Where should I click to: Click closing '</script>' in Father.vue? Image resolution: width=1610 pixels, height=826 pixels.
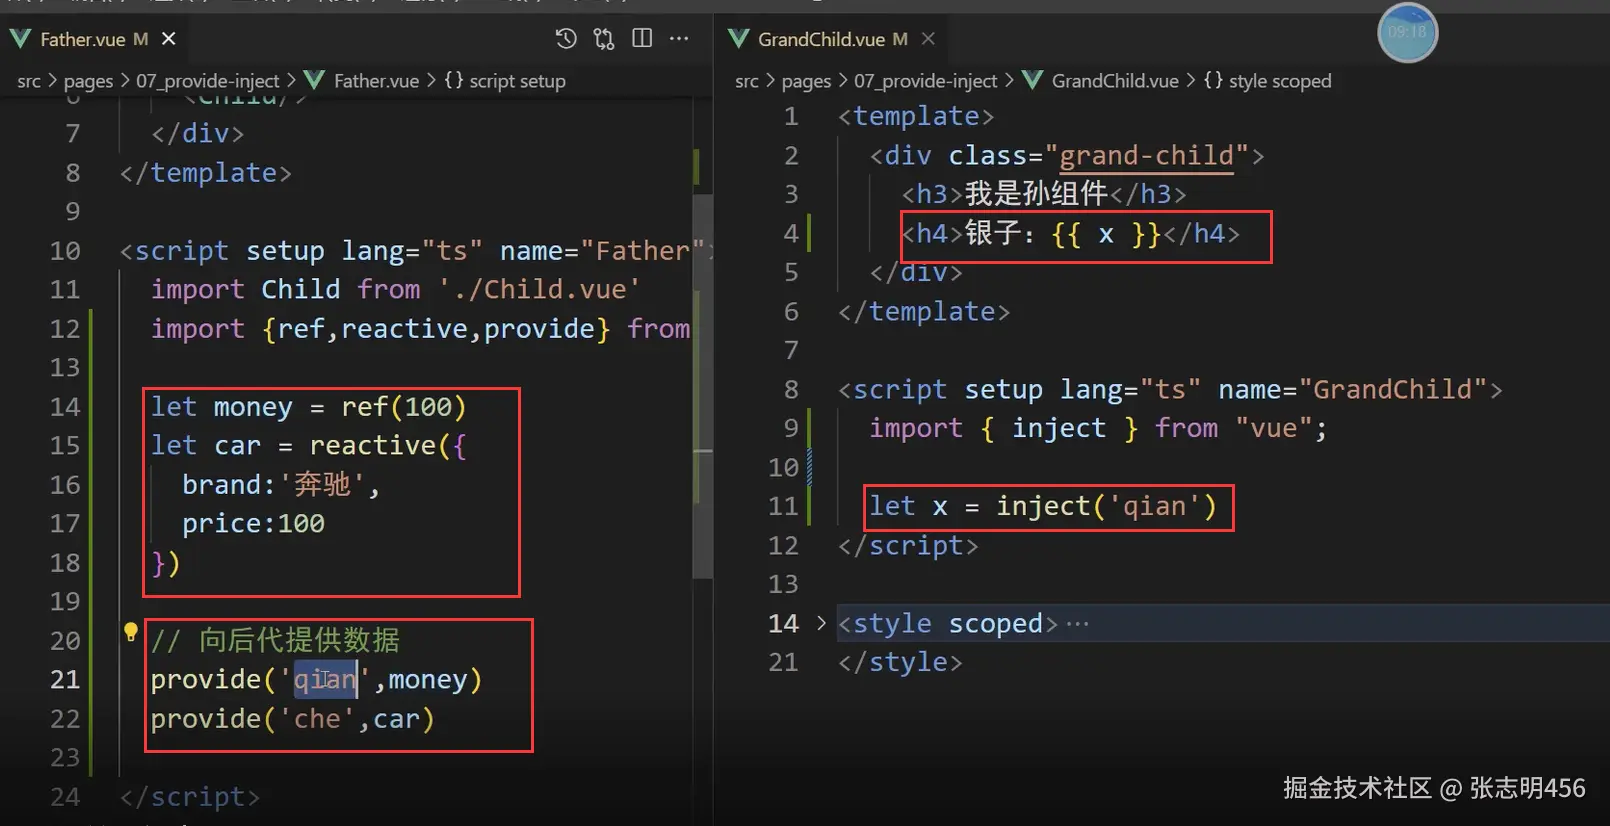point(190,797)
